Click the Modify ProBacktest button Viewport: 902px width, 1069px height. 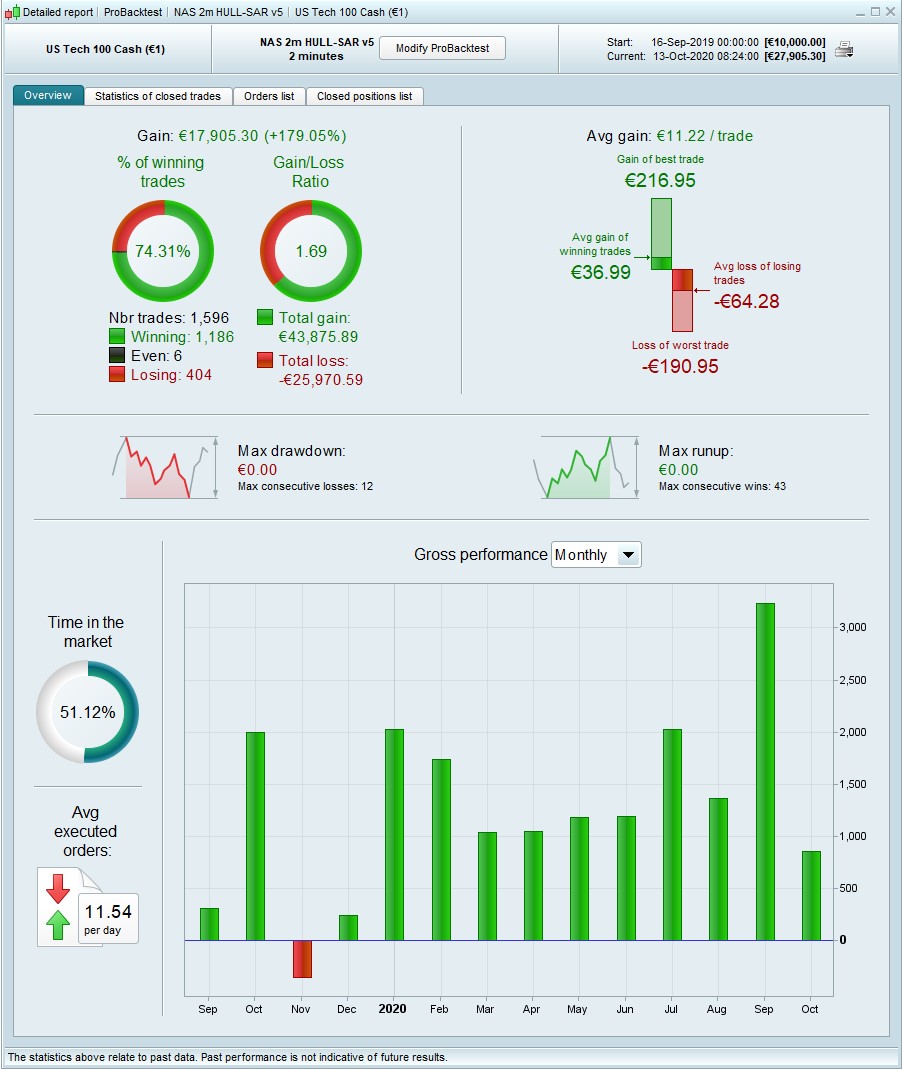point(442,48)
